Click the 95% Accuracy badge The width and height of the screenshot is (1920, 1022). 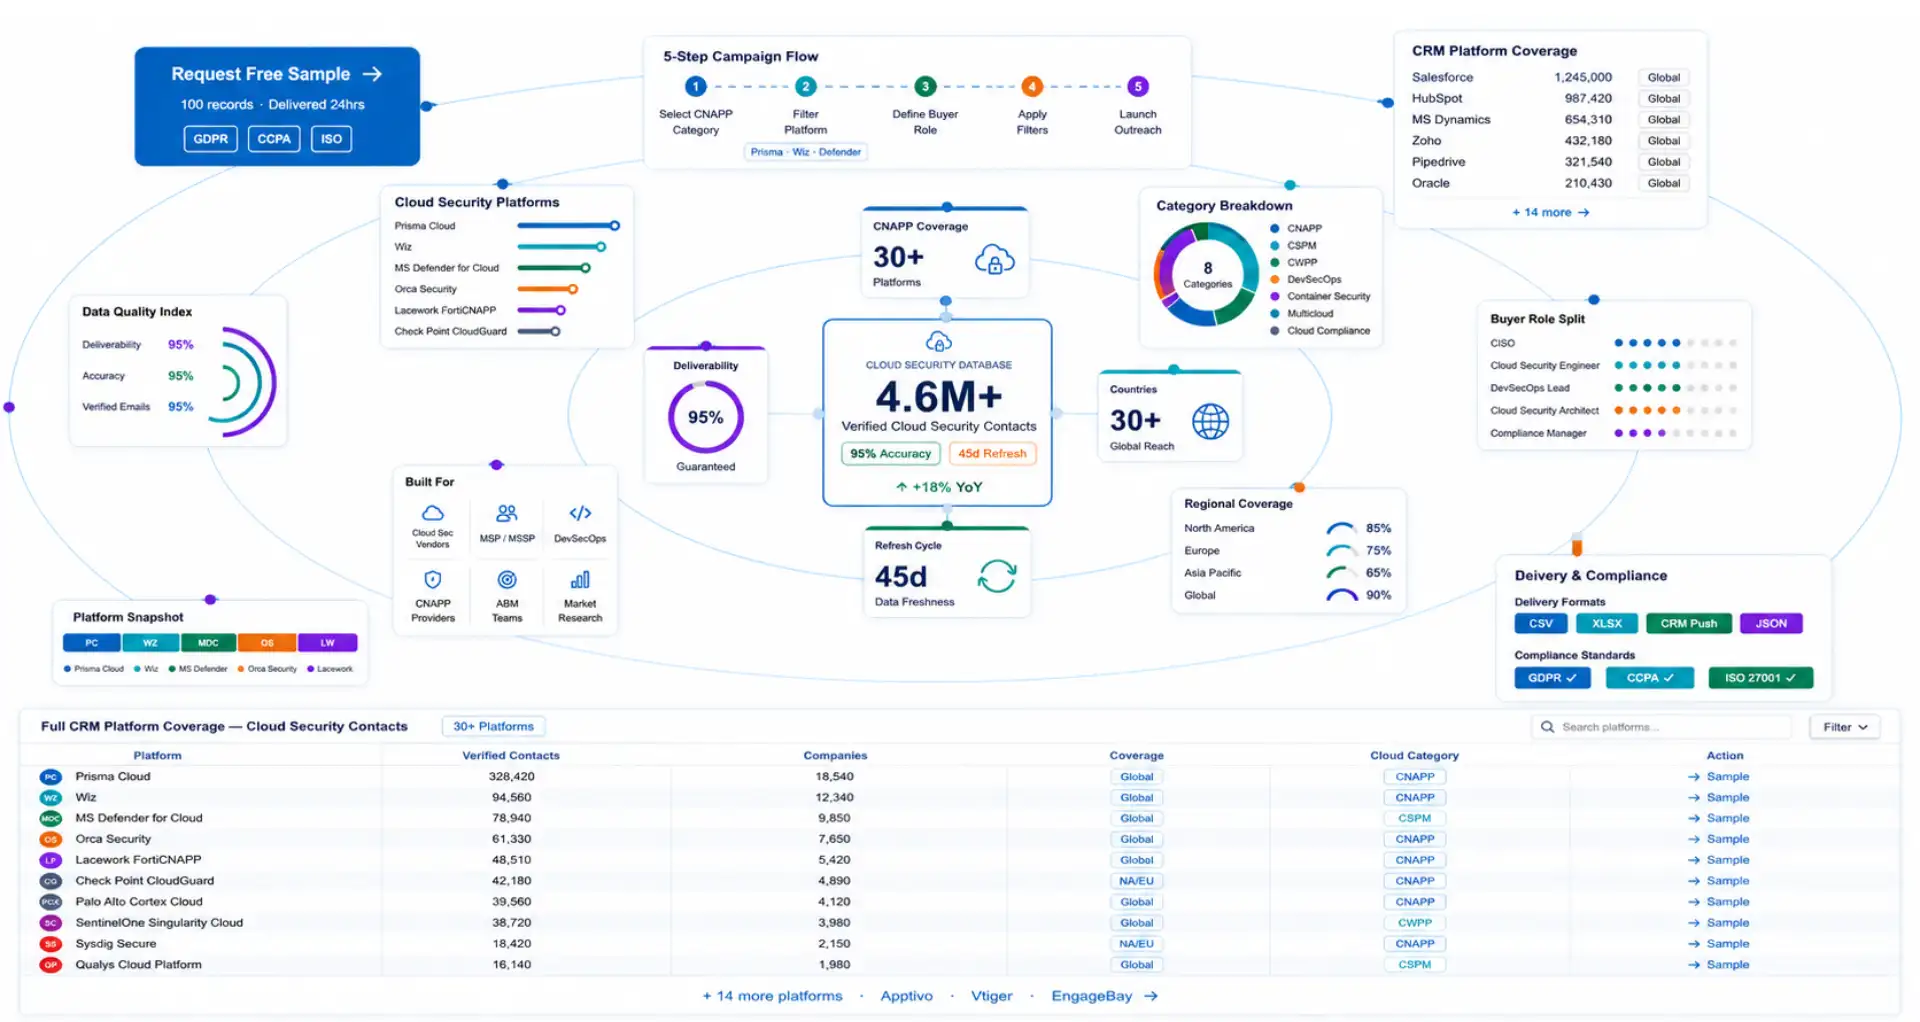point(890,454)
